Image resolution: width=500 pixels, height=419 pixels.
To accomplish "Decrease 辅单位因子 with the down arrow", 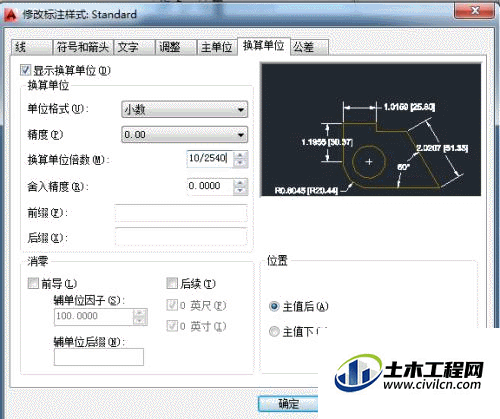I will [x=140, y=320].
